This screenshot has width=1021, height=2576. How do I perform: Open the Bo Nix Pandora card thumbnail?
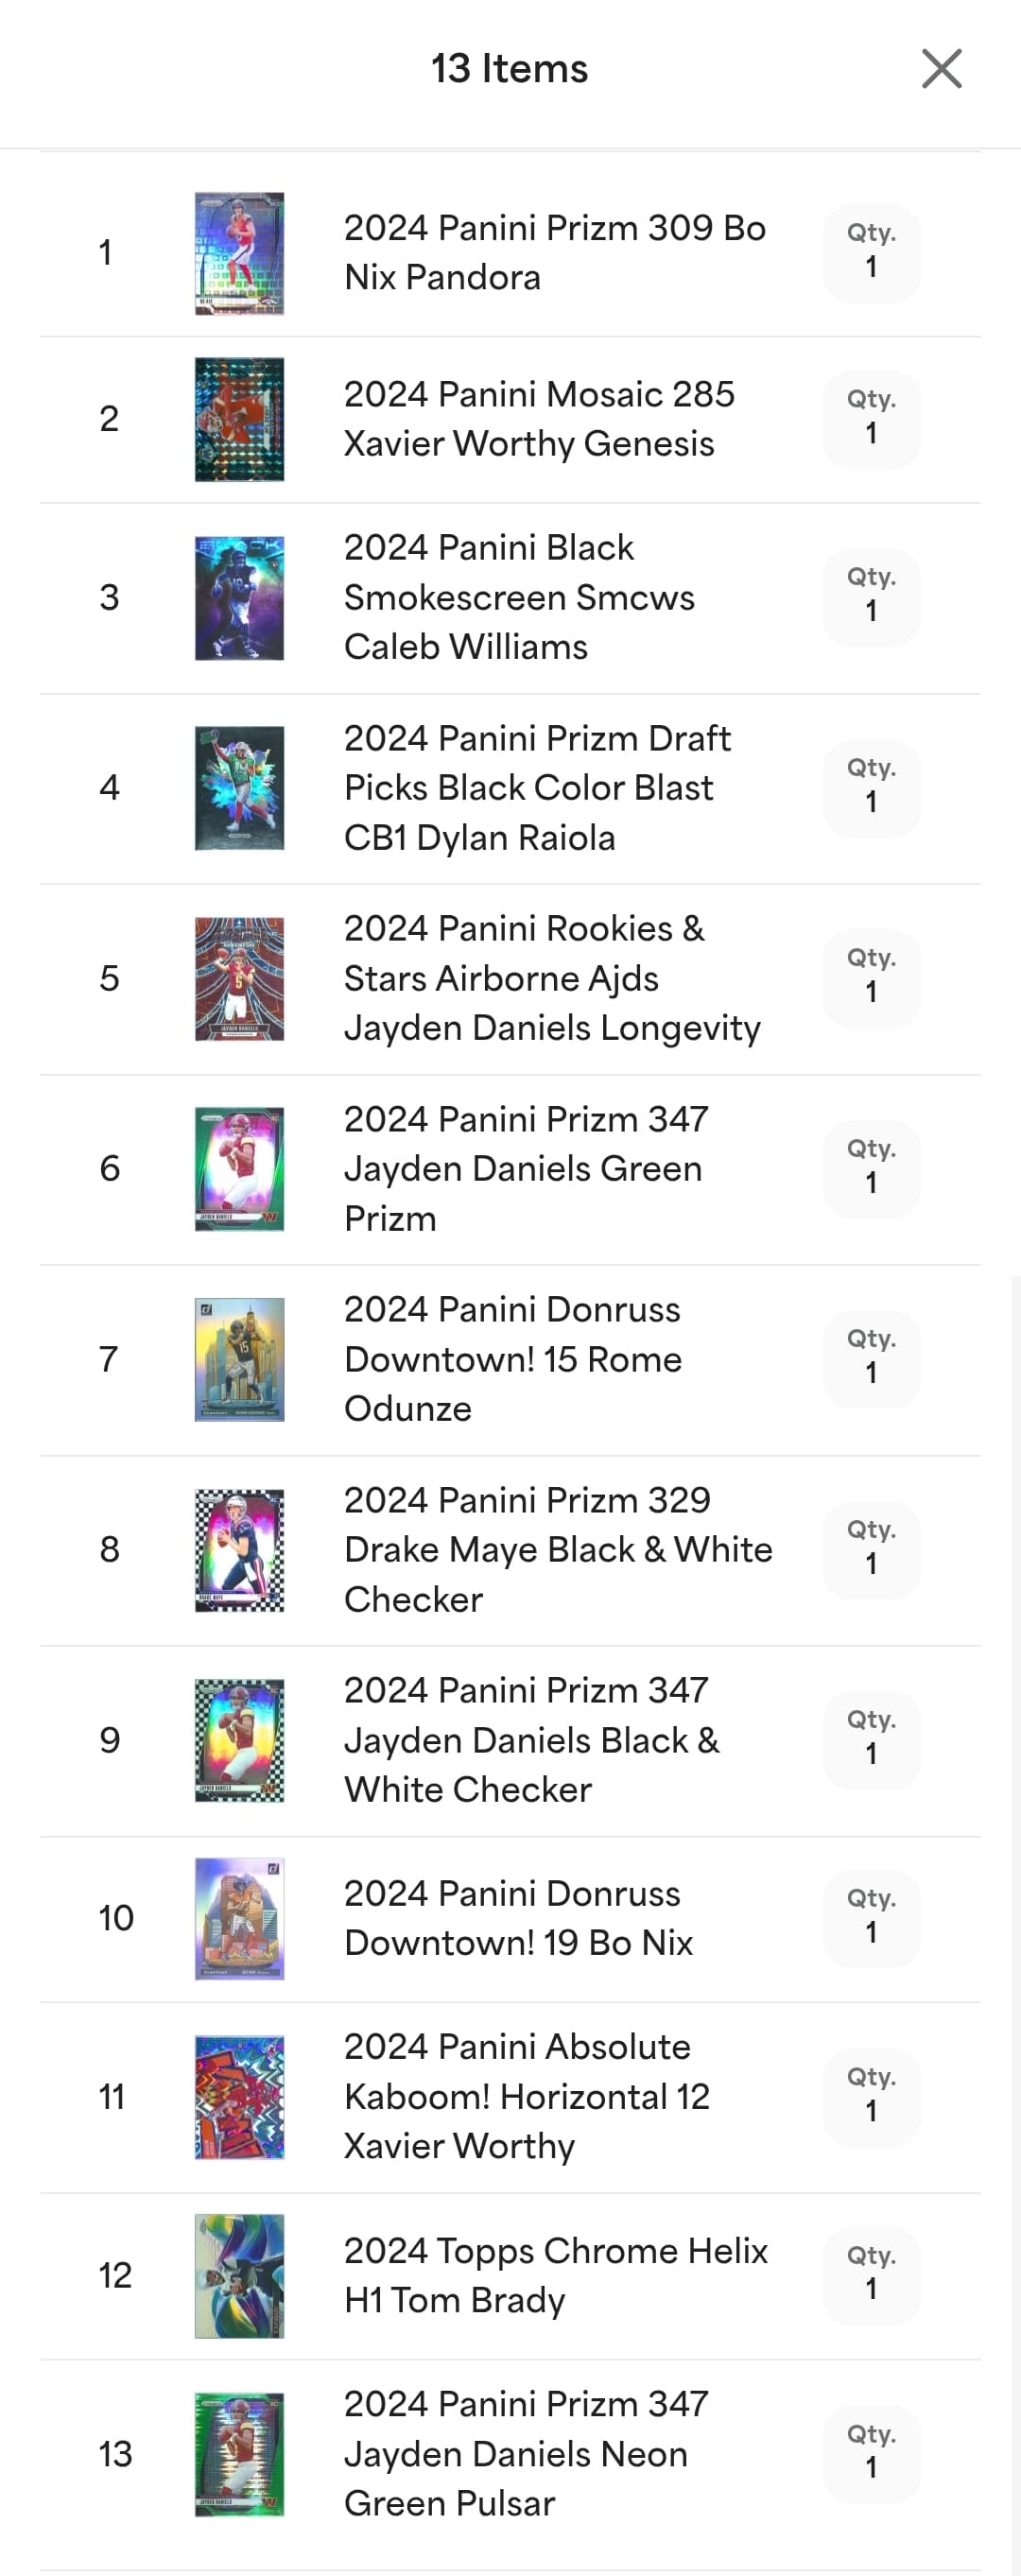pos(239,253)
